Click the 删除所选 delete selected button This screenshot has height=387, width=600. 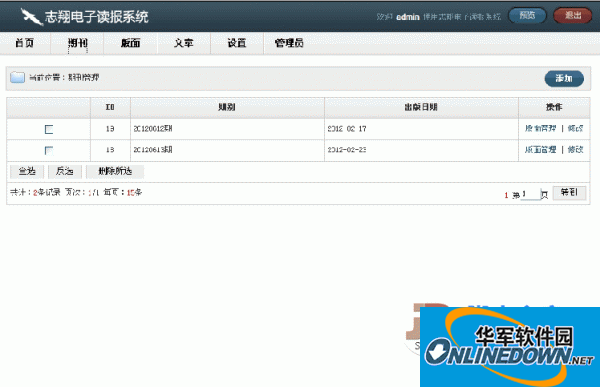click(115, 171)
